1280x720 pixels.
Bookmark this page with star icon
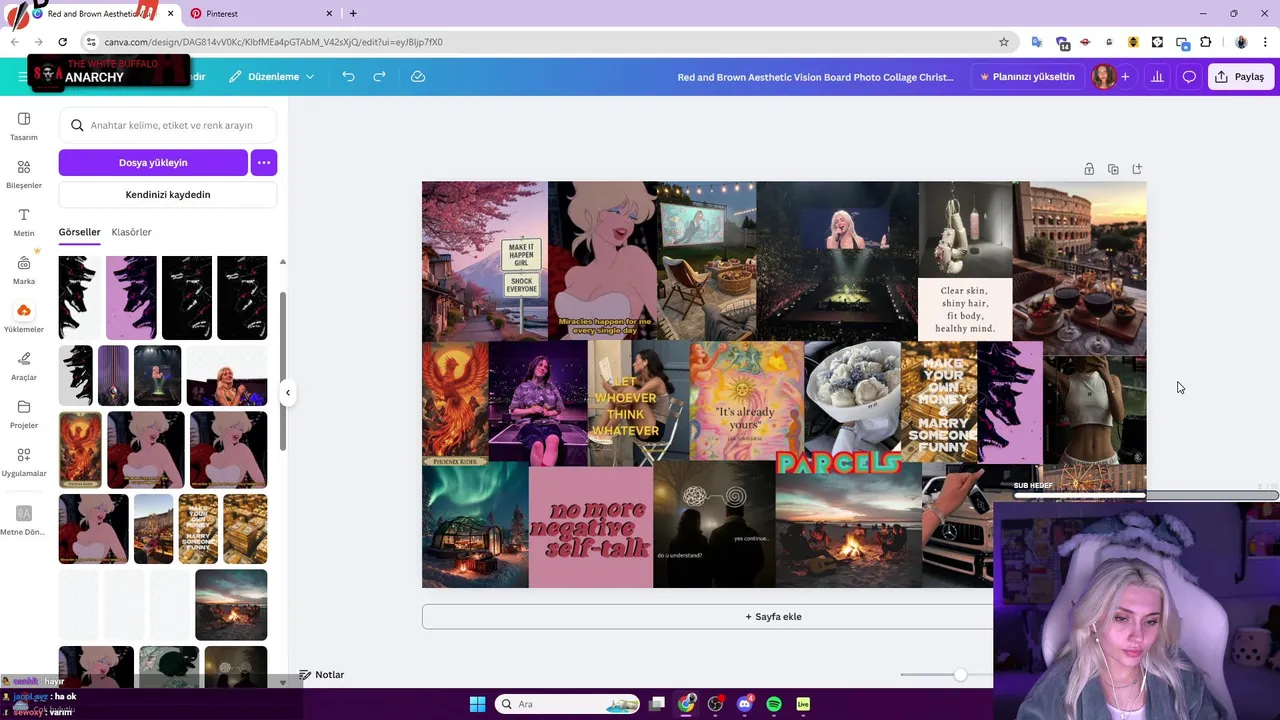point(1004,42)
